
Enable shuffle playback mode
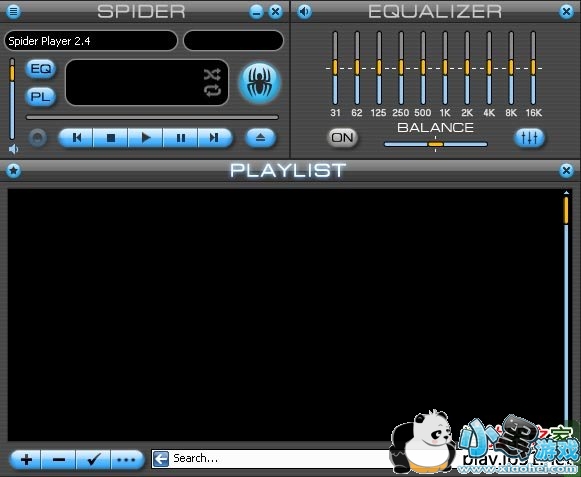pyautogui.click(x=212, y=74)
